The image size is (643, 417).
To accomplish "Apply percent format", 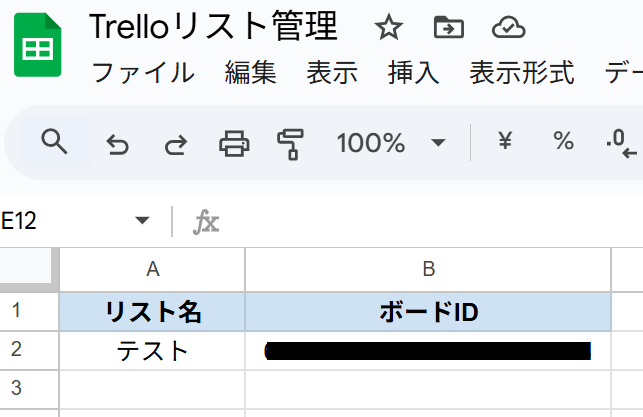I will [563, 143].
